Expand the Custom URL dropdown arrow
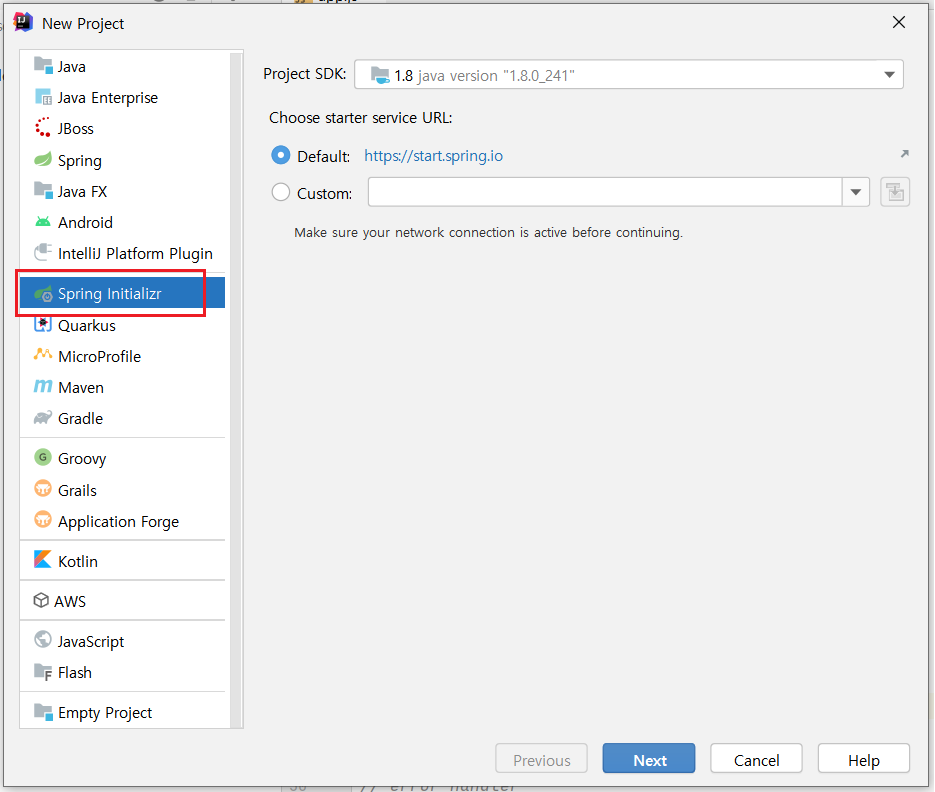Viewport: 935px width, 792px height. click(x=856, y=192)
